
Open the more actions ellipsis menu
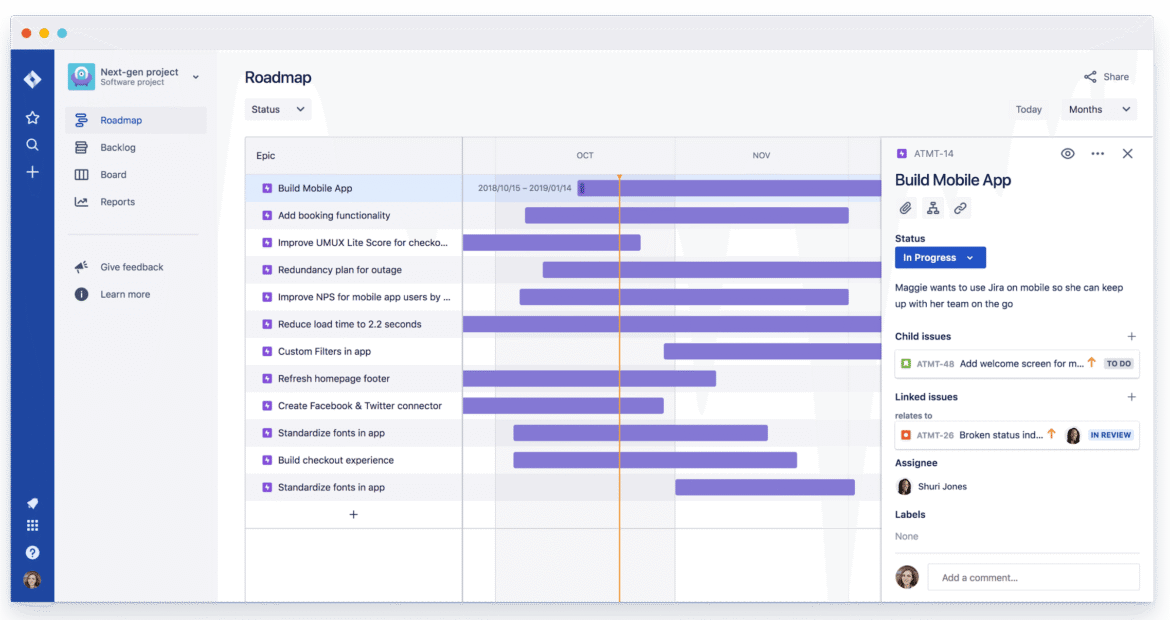[x=1098, y=154]
